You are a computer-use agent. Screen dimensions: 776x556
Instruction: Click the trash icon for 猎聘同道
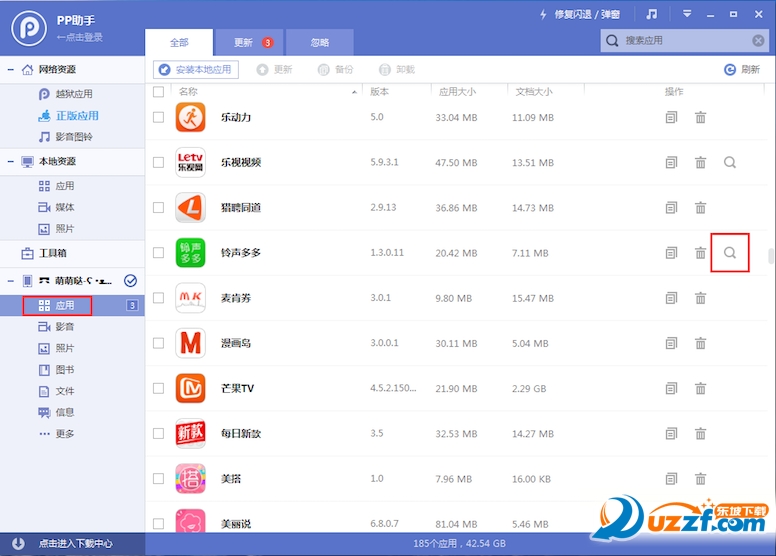[700, 207]
